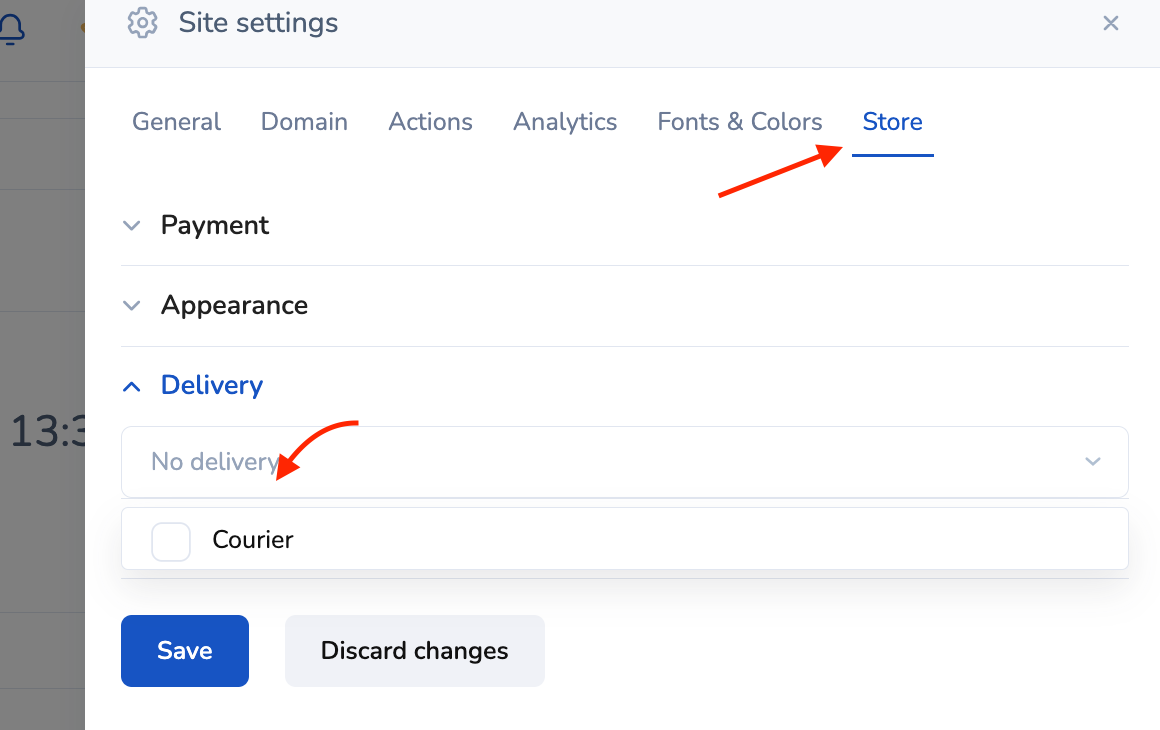Enable the Courier checkbox
The height and width of the screenshot is (730, 1160).
tap(171, 541)
